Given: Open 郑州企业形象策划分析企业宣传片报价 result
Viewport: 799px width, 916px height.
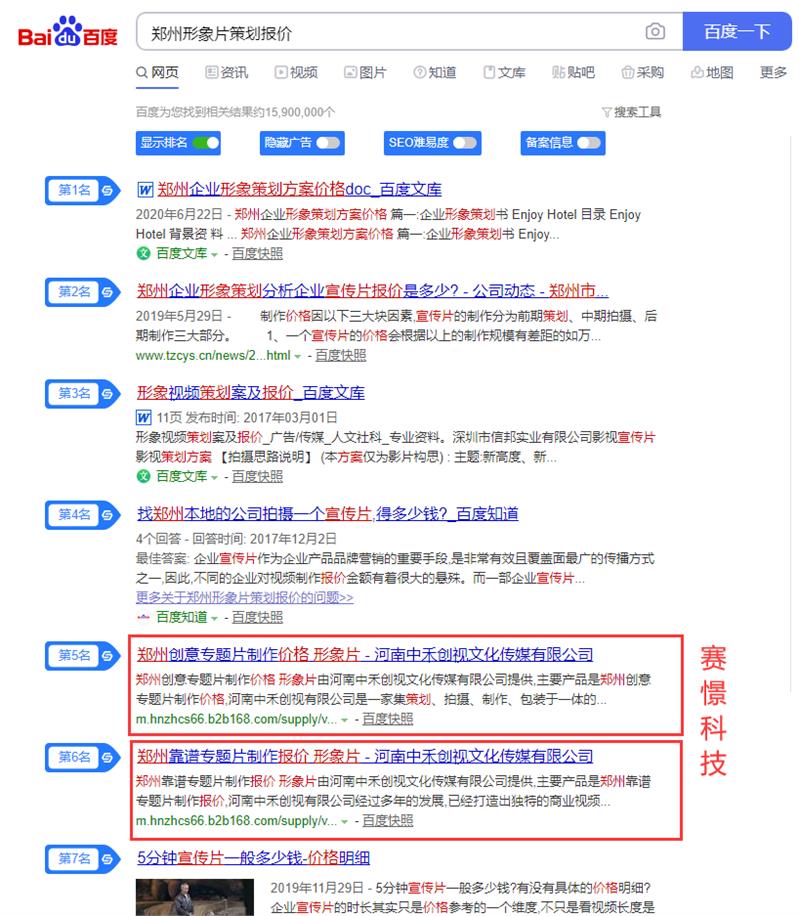Looking at the screenshot, I should click(372, 291).
